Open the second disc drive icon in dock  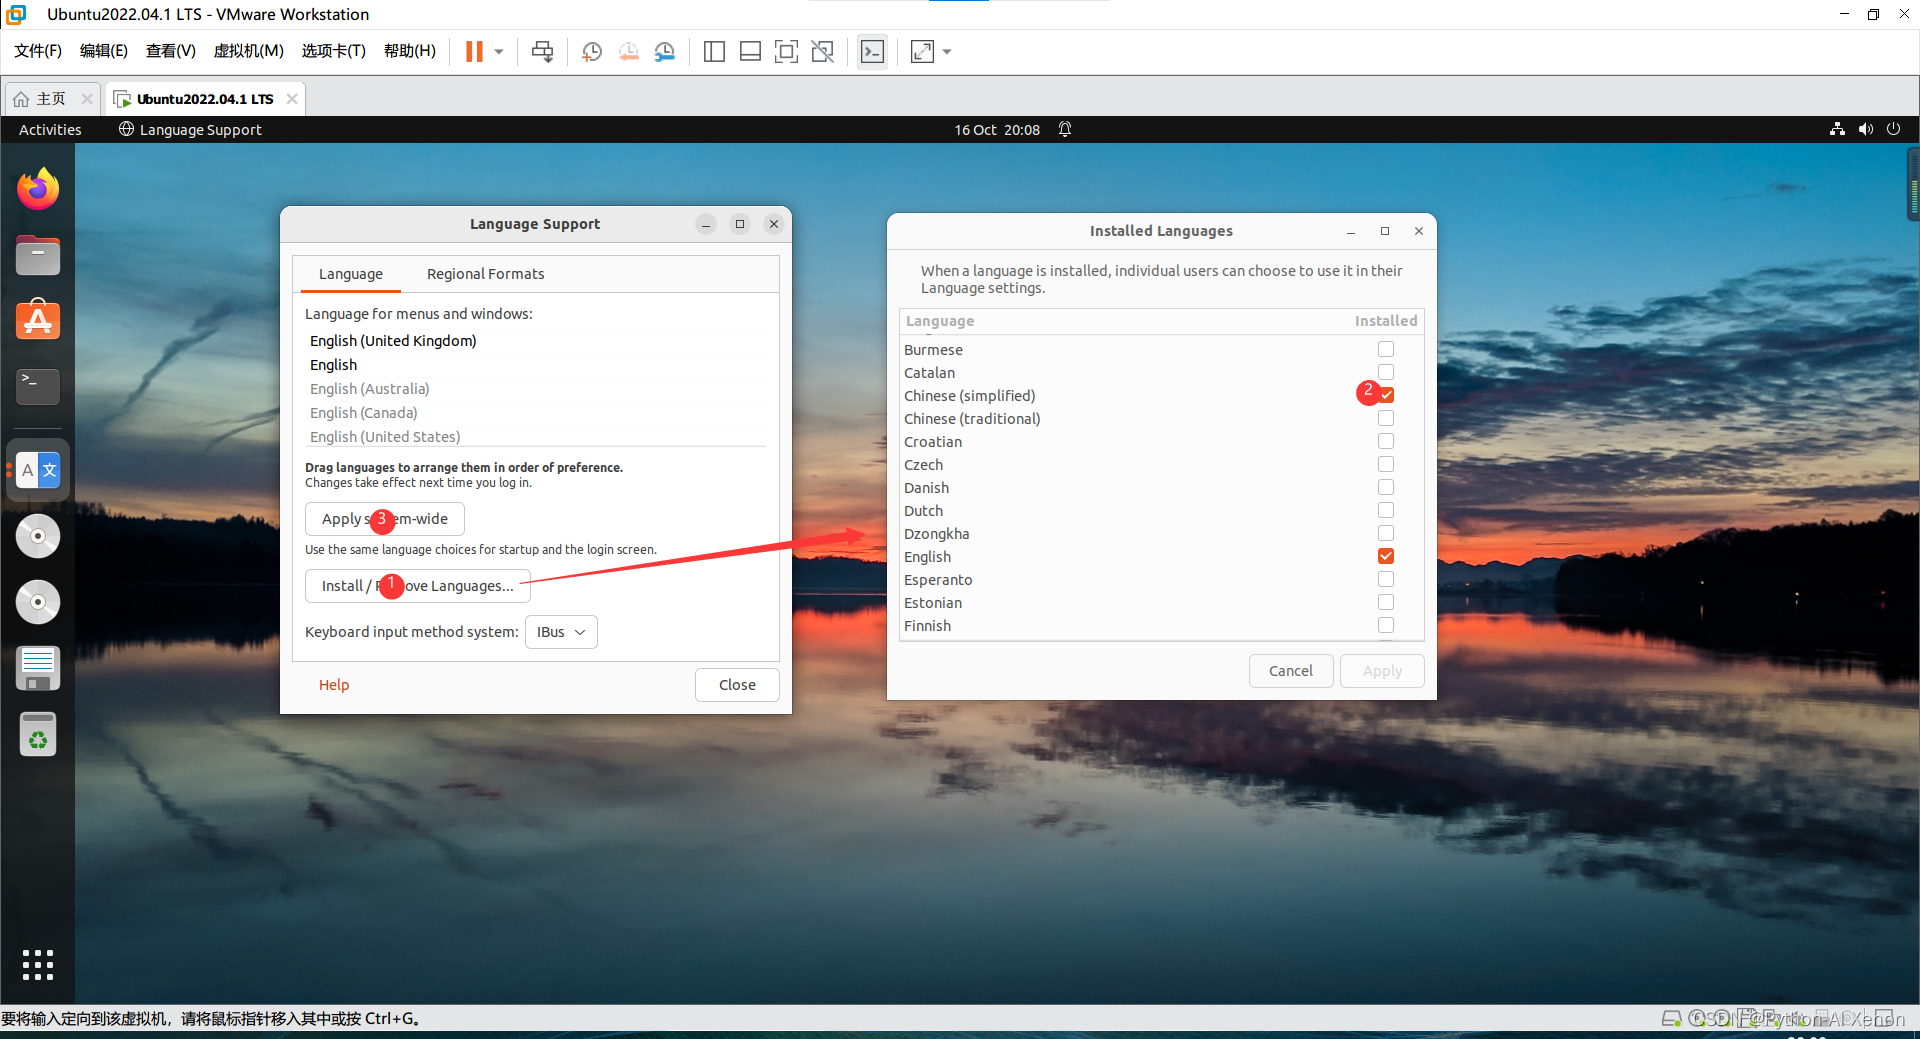tap(38, 602)
